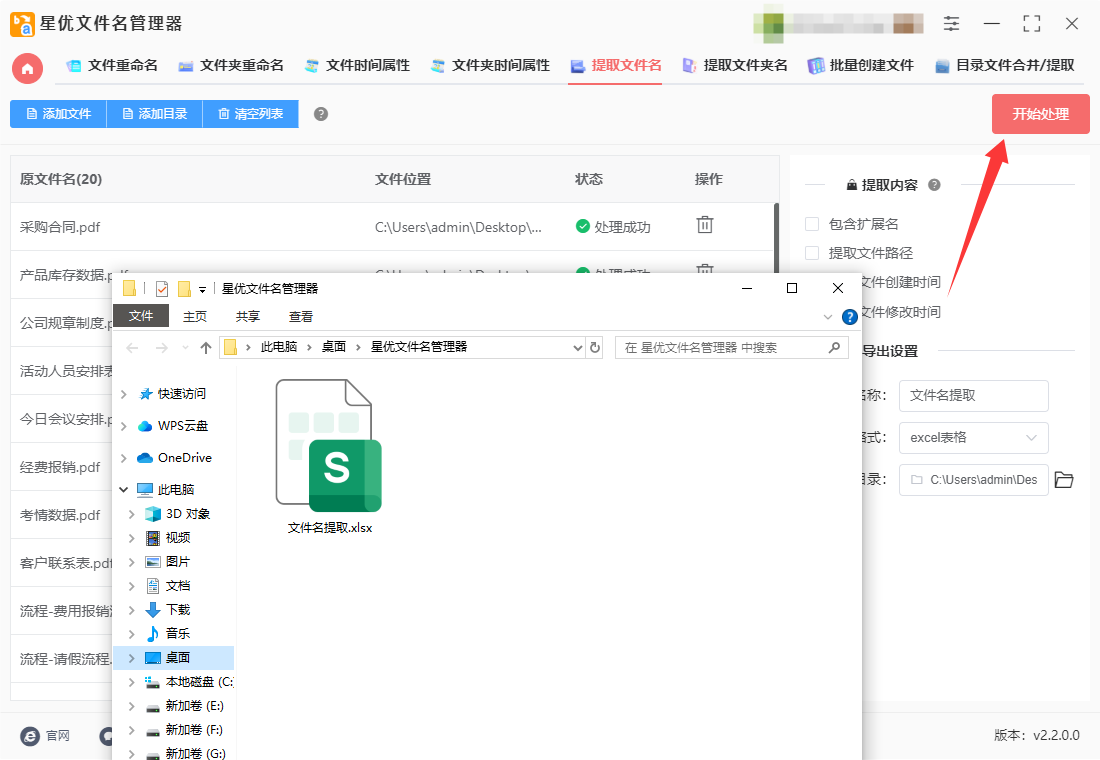Click the export directory path field
The image size is (1100, 760).
[974, 480]
